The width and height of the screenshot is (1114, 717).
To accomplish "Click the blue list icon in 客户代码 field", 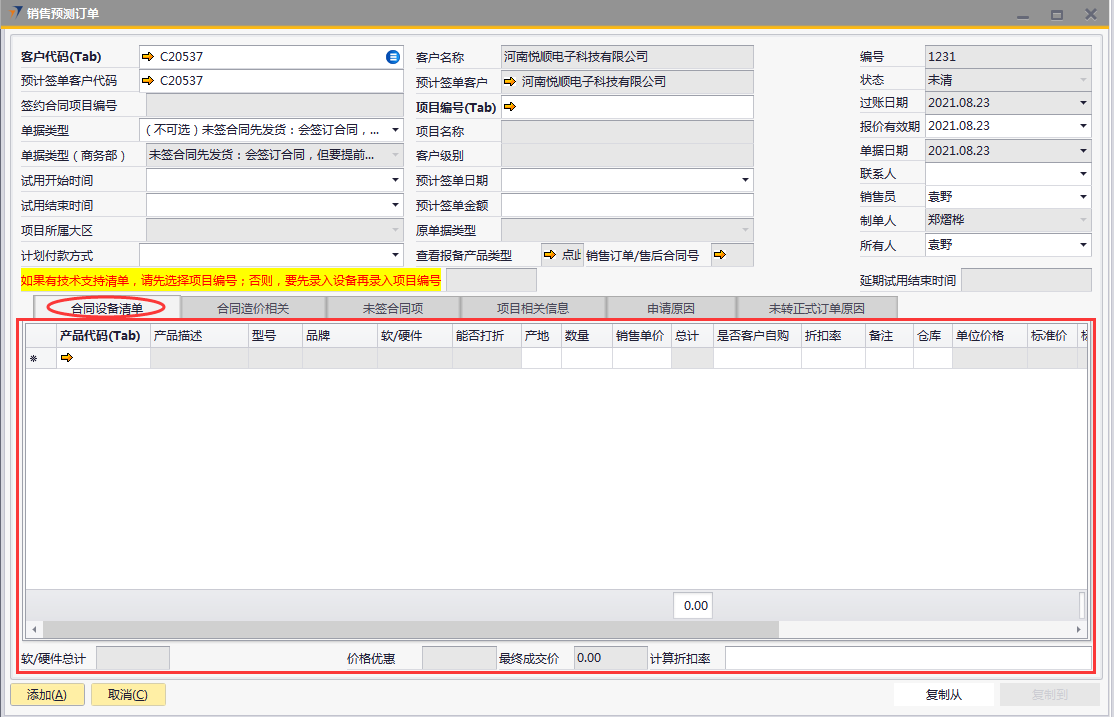I will 393,57.
